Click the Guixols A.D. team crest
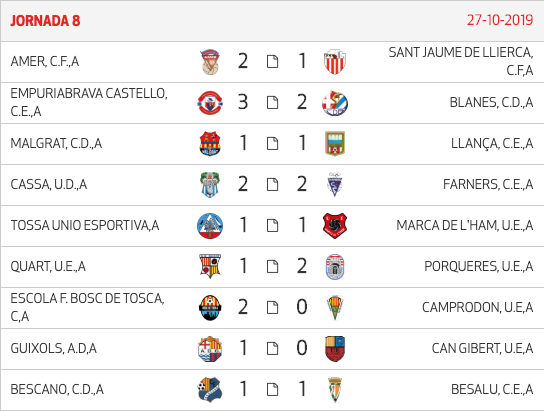 coord(210,349)
